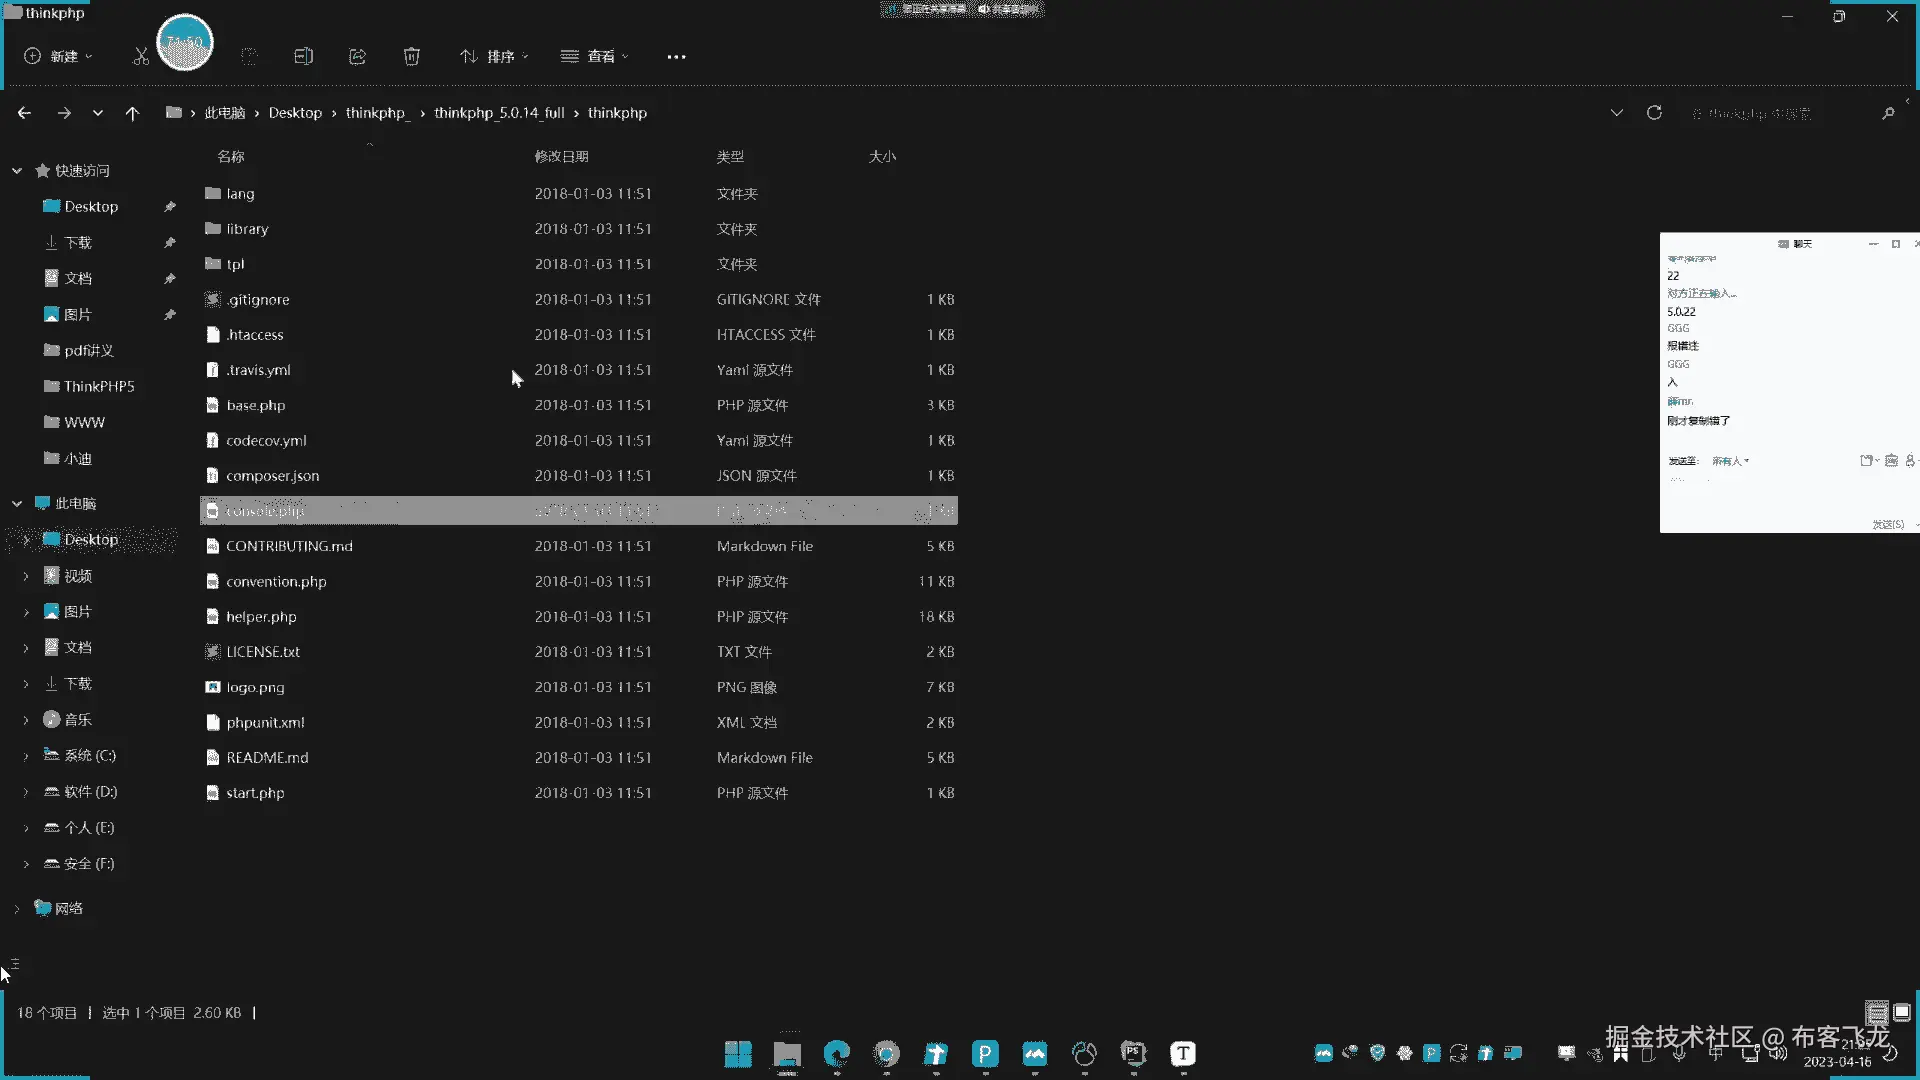Sort by 修改日期 column header
The height and width of the screenshot is (1080, 1920).
click(561, 156)
